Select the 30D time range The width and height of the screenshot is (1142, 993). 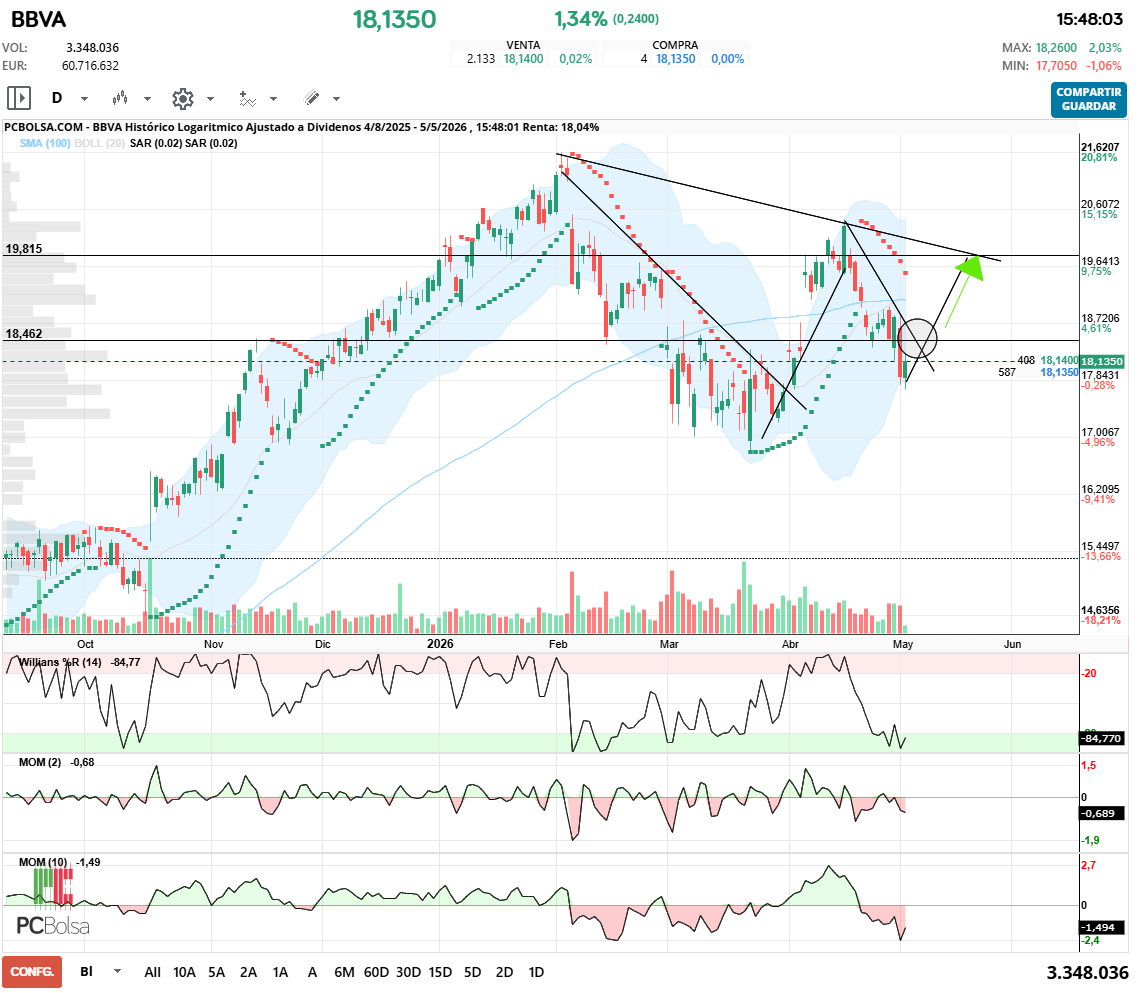[408, 972]
